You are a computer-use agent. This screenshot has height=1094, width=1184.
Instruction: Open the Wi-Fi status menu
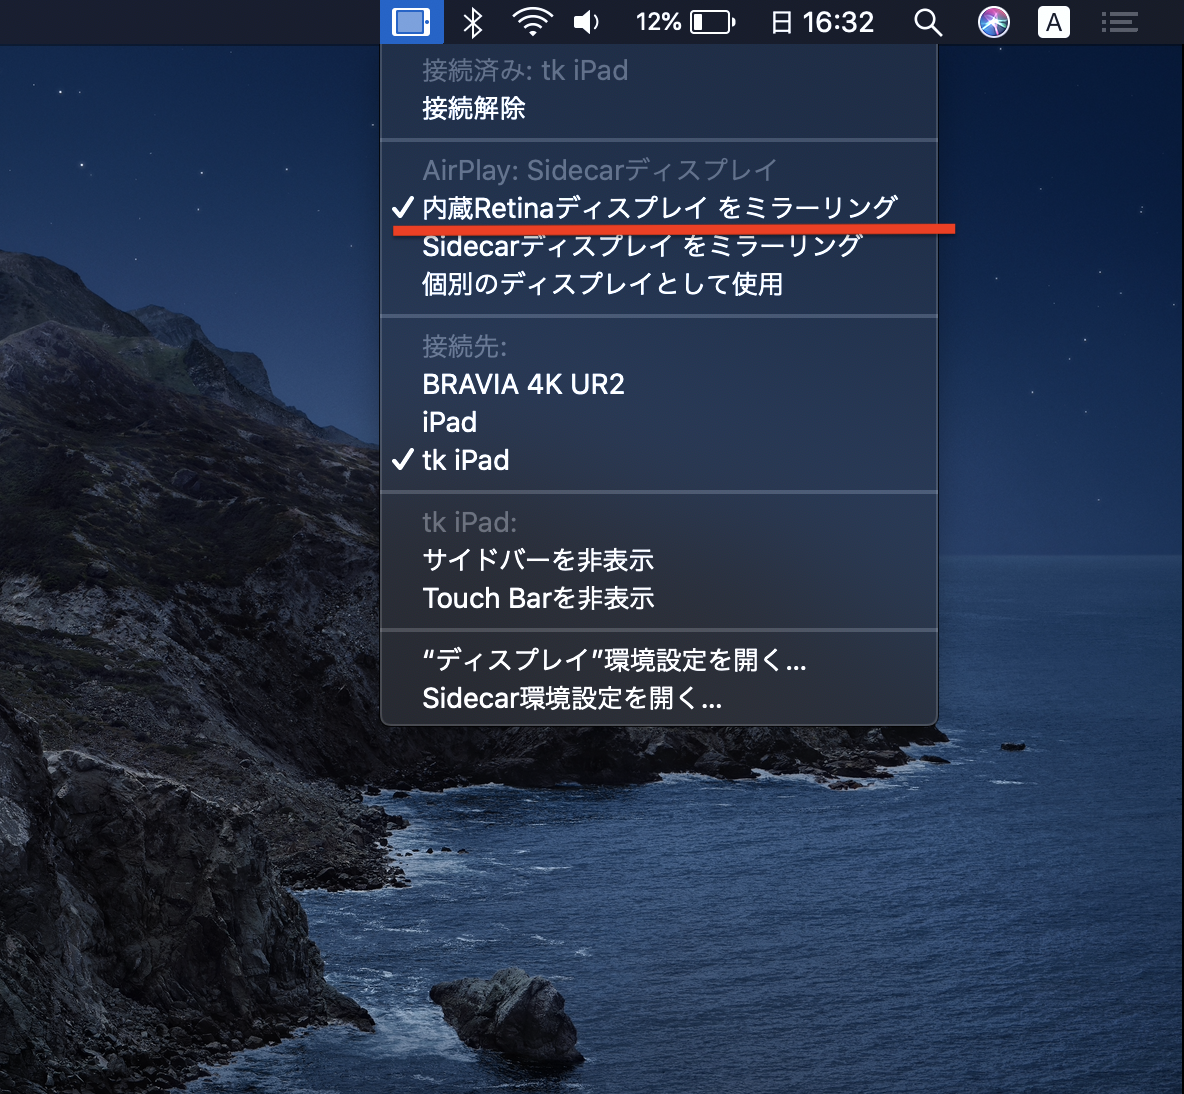tap(532, 22)
